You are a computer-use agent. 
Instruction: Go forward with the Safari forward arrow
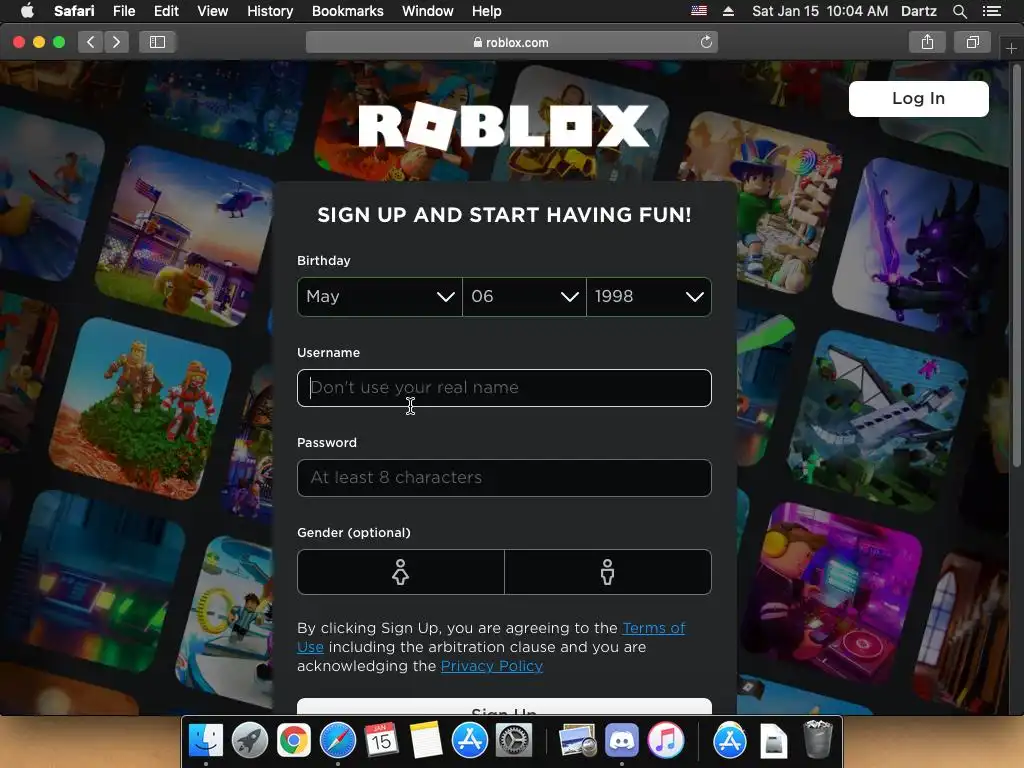click(x=116, y=42)
